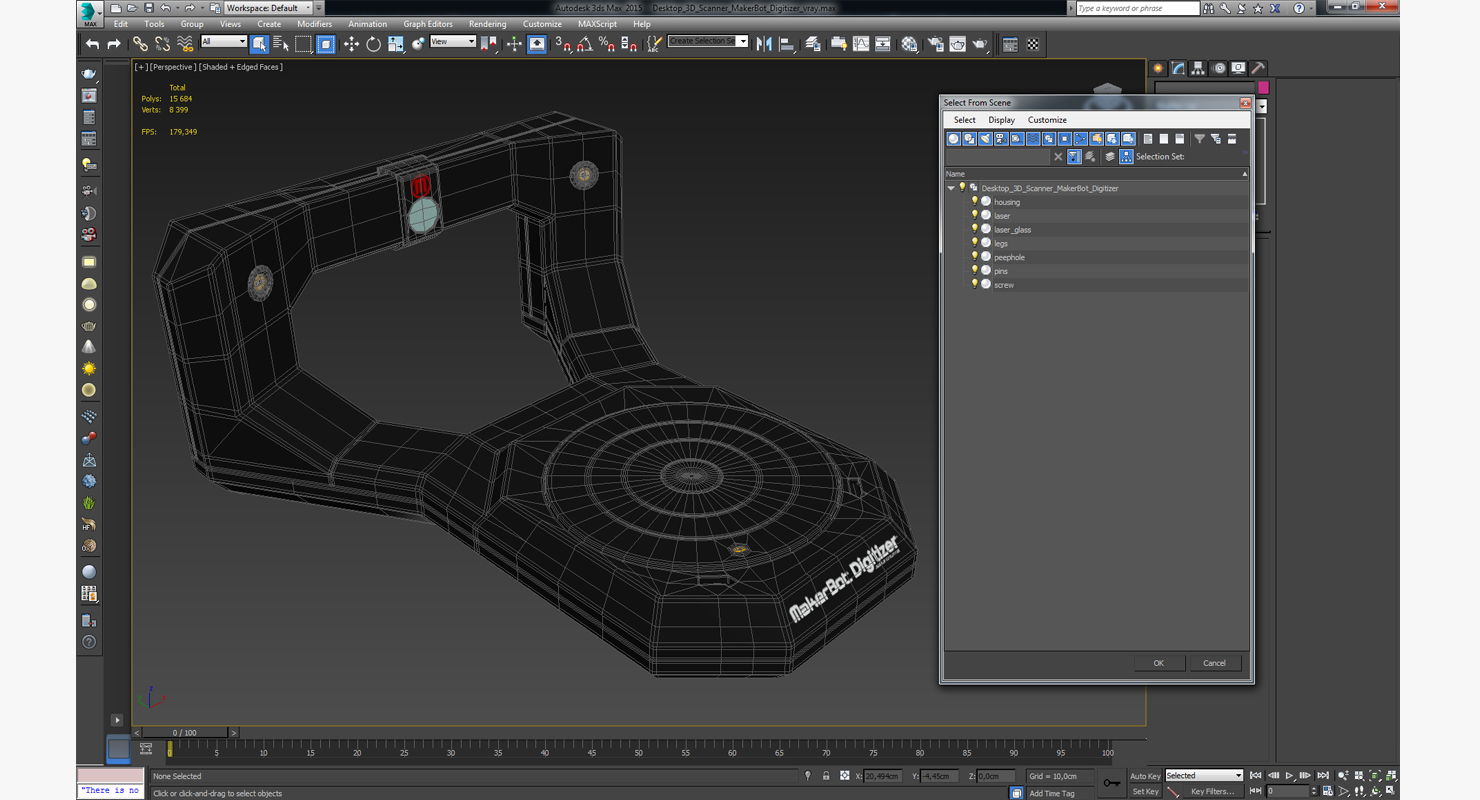
Task: Collapse Desktop_3D_Scanner_MakerBot_Digitizer tree node
Action: [951, 188]
